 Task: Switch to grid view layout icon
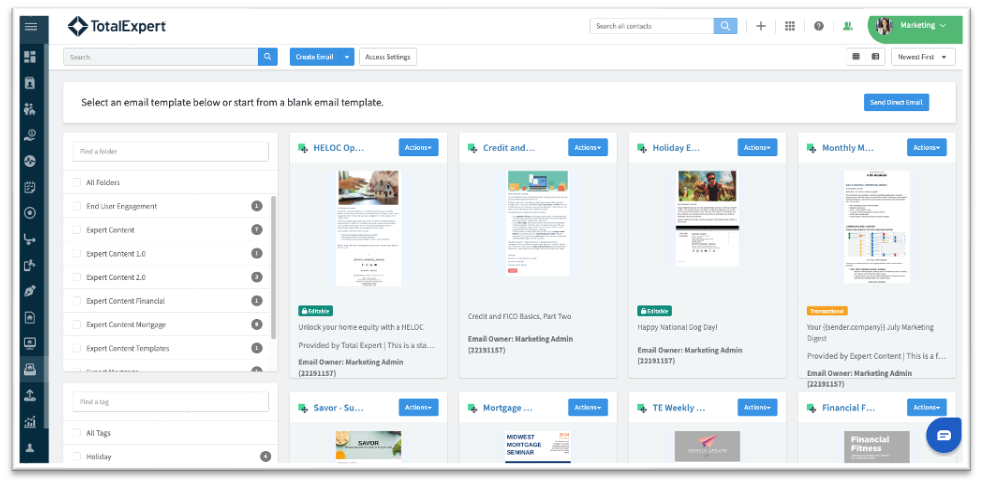(856, 57)
